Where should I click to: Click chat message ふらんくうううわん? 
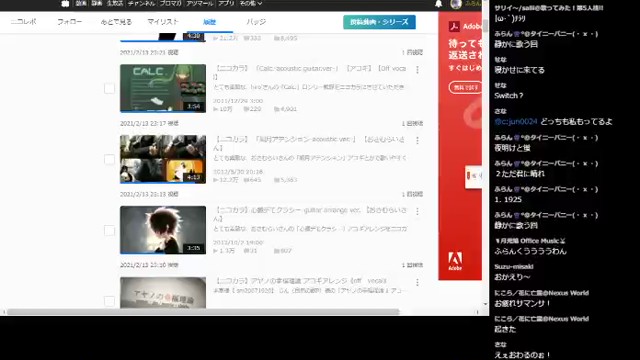coord(530,251)
